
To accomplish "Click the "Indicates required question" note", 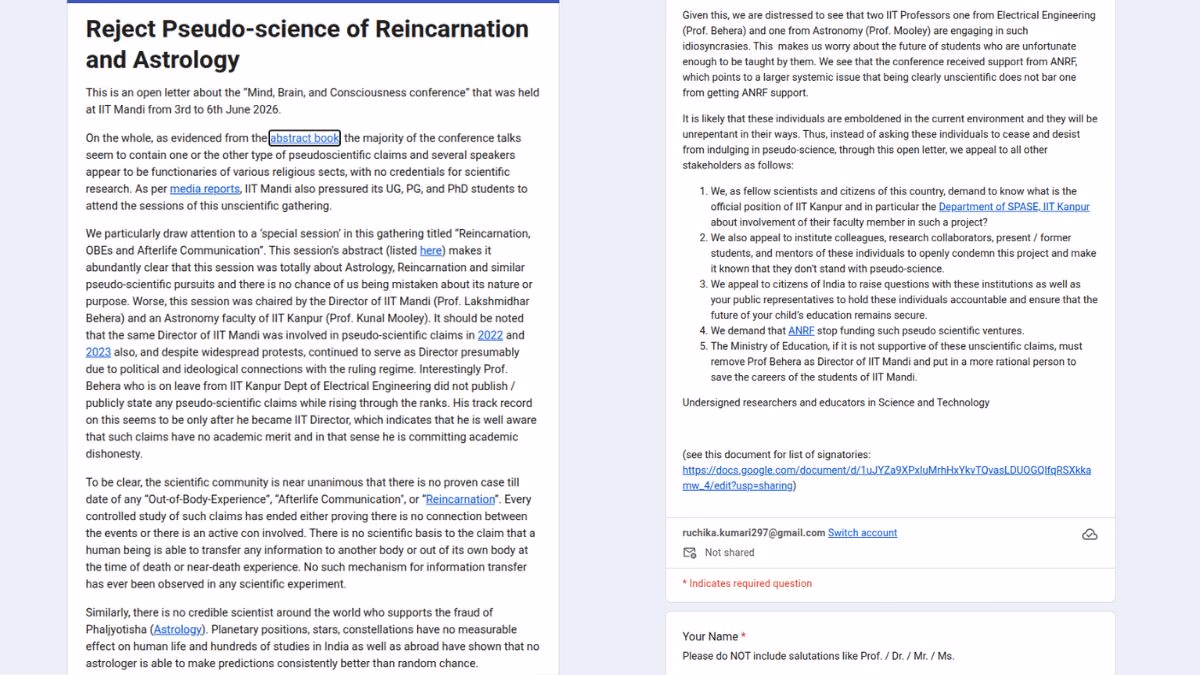I will (747, 584).
